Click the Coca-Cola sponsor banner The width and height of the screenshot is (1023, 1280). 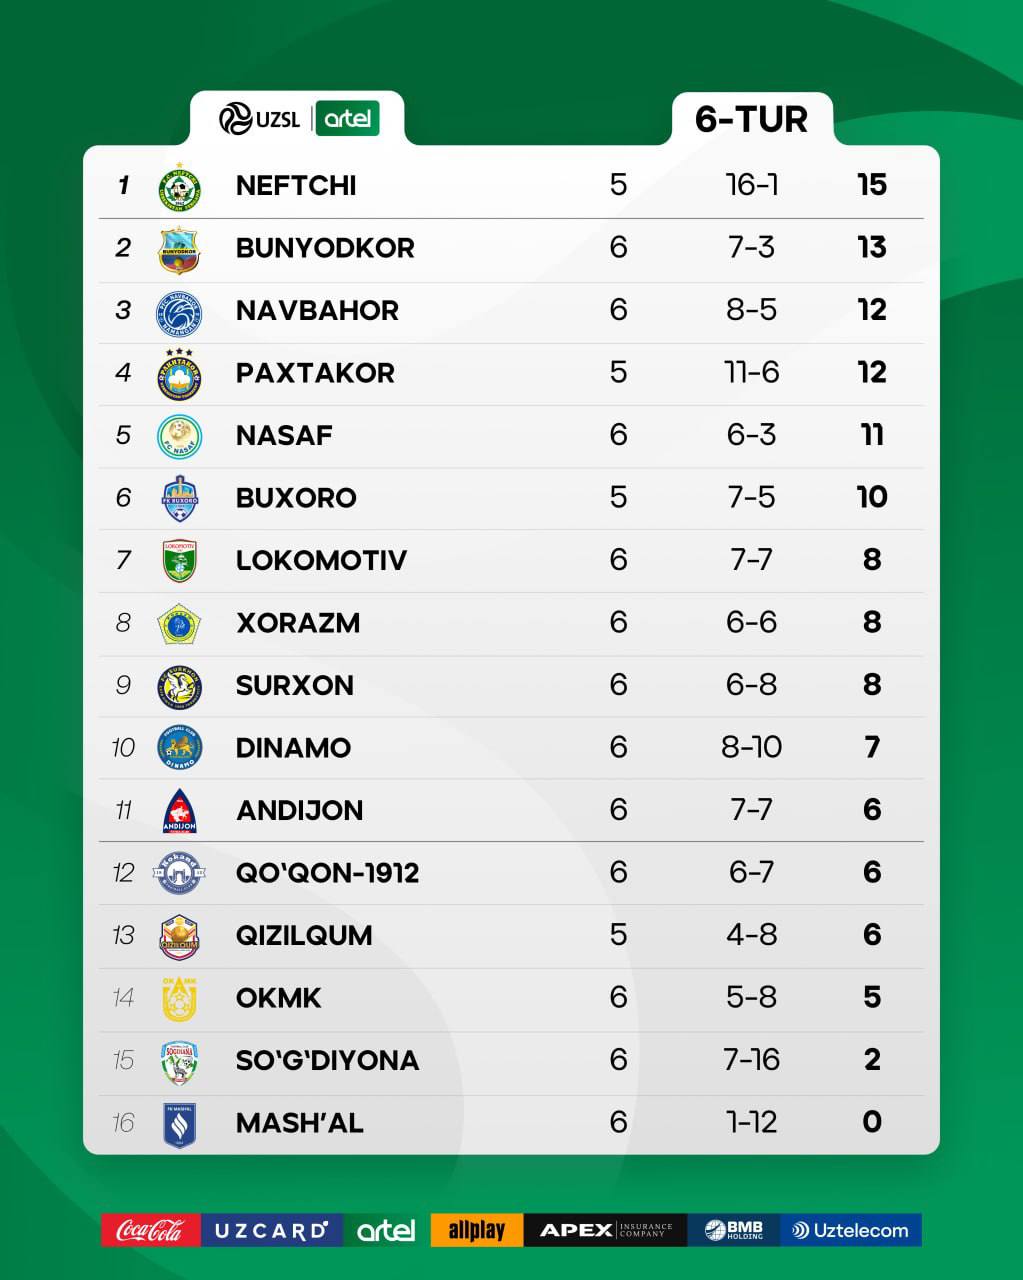tap(151, 1230)
